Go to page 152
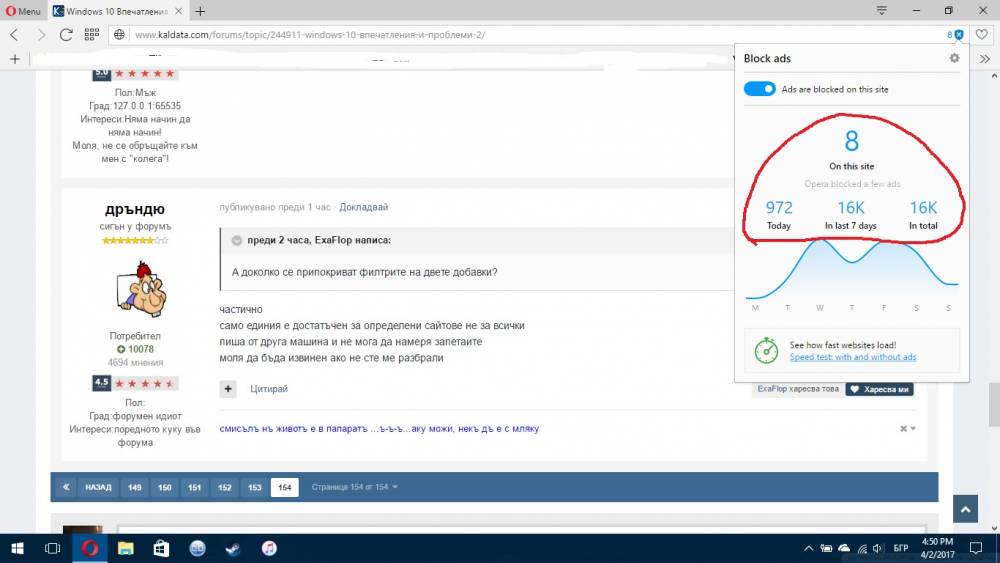The image size is (1000, 563). (224, 486)
